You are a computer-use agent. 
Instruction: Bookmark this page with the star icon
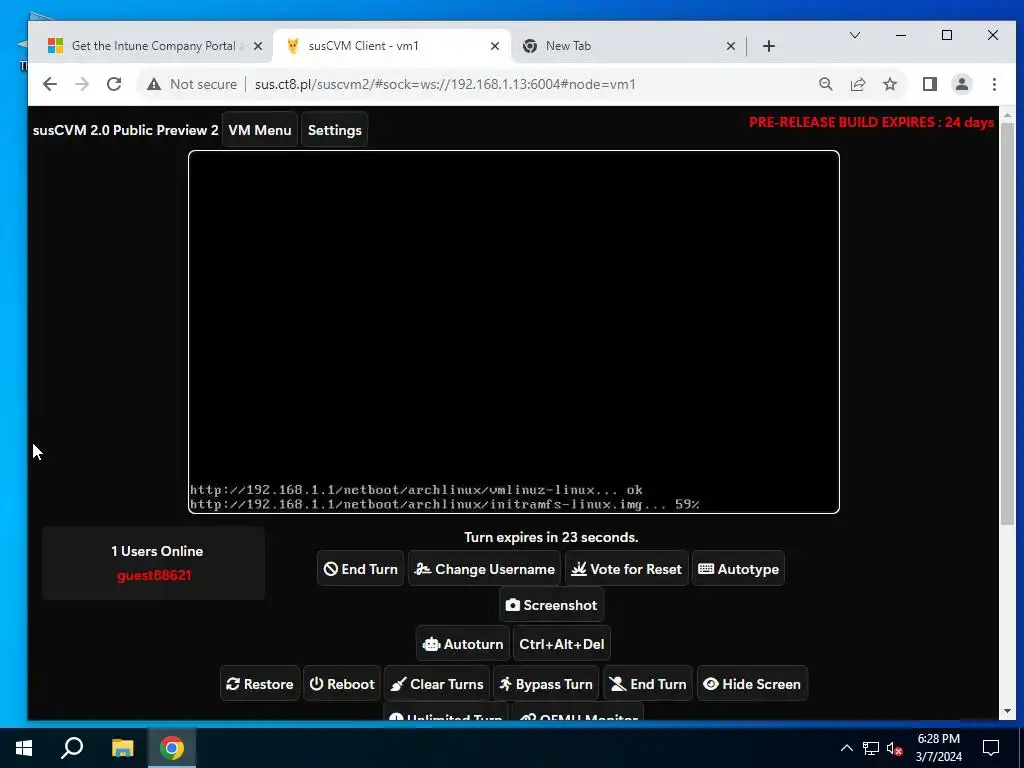(x=889, y=84)
